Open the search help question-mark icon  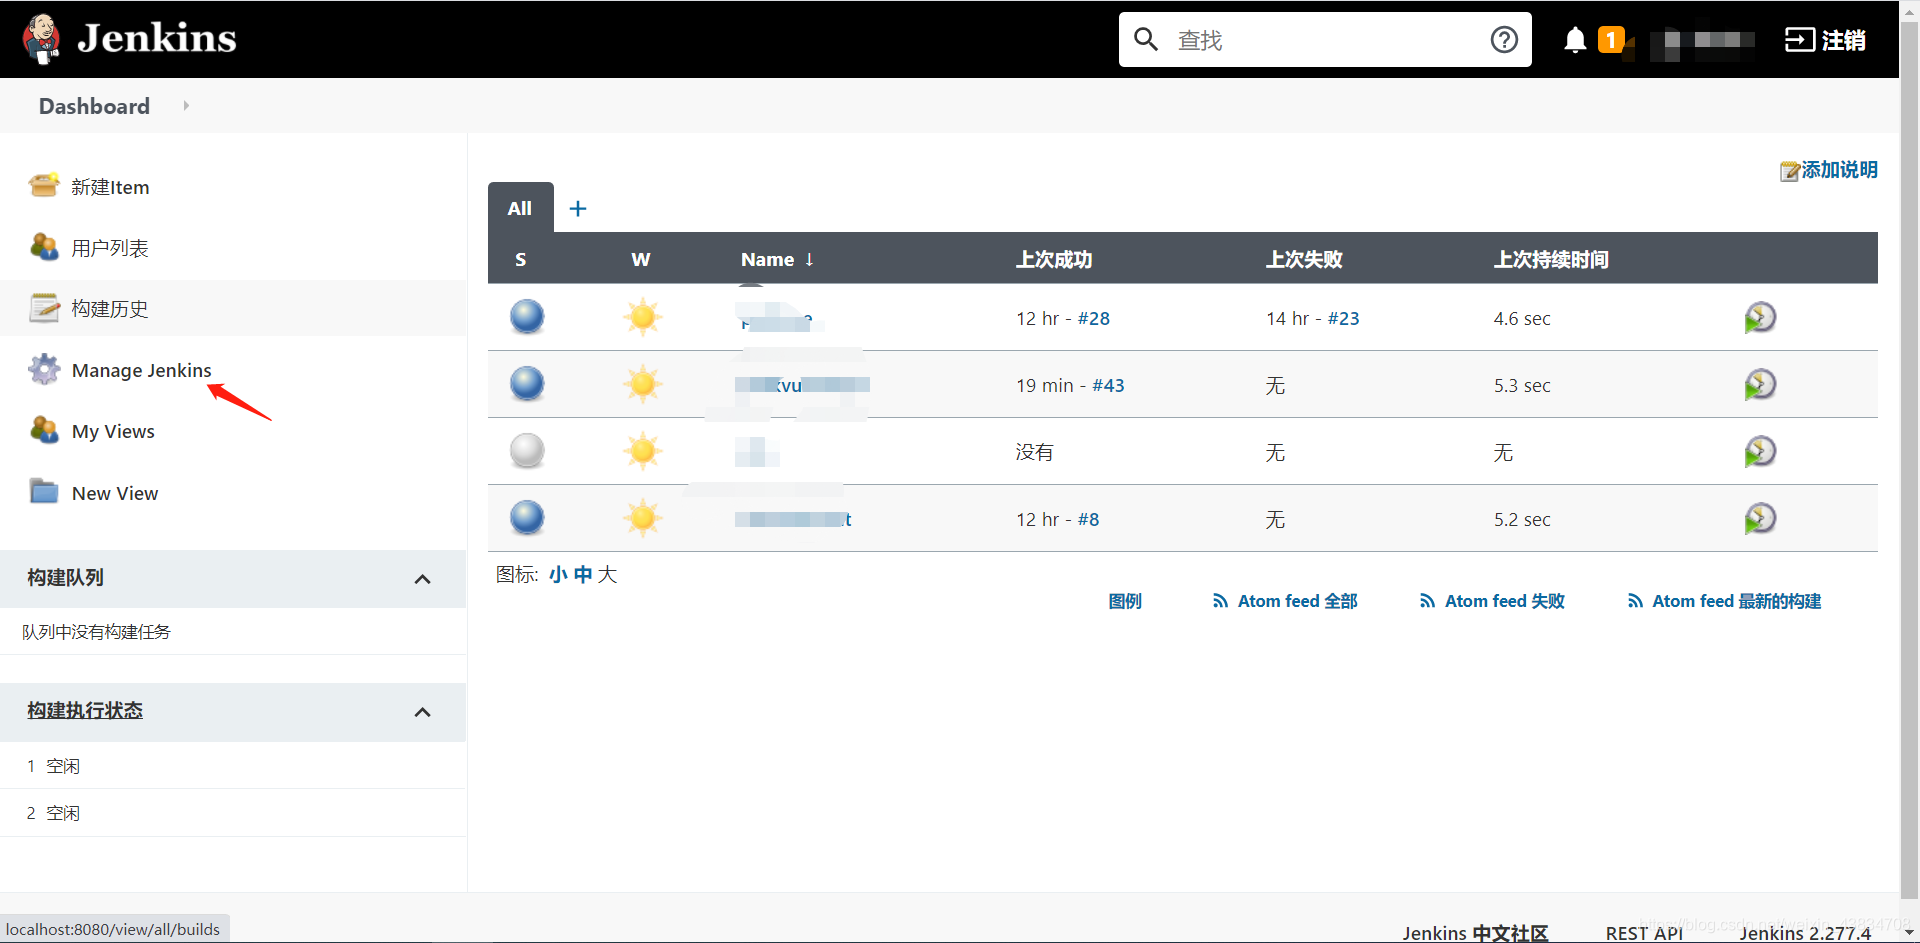coord(1504,40)
